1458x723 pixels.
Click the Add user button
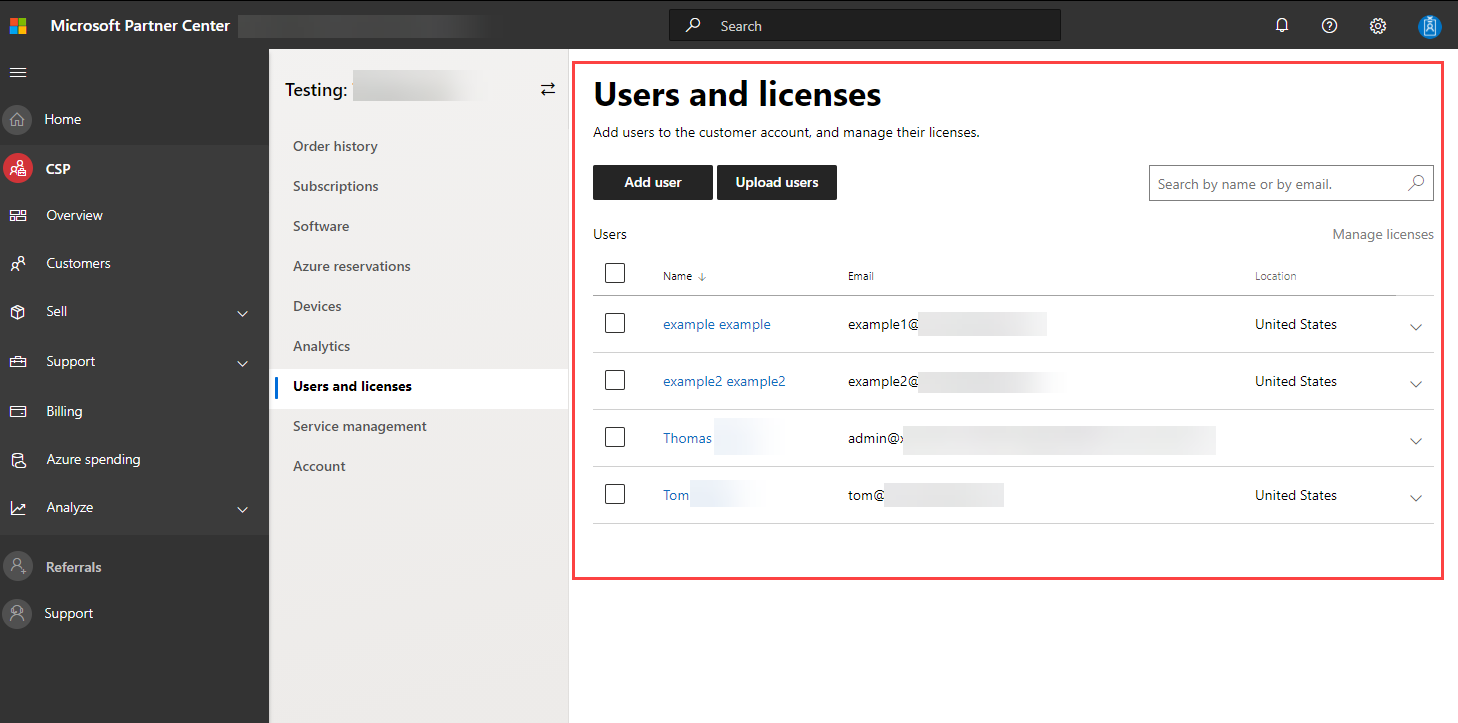[x=652, y=182]
